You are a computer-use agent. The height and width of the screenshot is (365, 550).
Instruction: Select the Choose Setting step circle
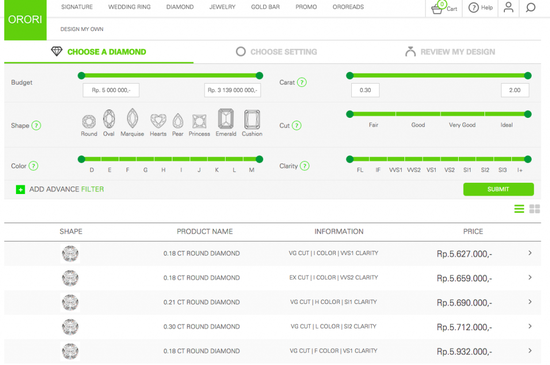[241, 52]
